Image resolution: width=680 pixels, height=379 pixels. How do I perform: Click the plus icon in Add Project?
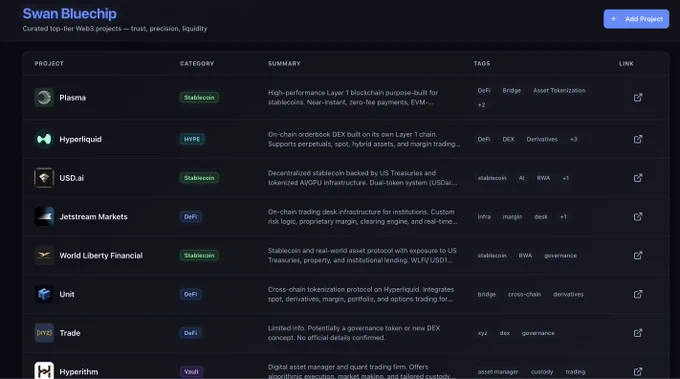(613, 19)
